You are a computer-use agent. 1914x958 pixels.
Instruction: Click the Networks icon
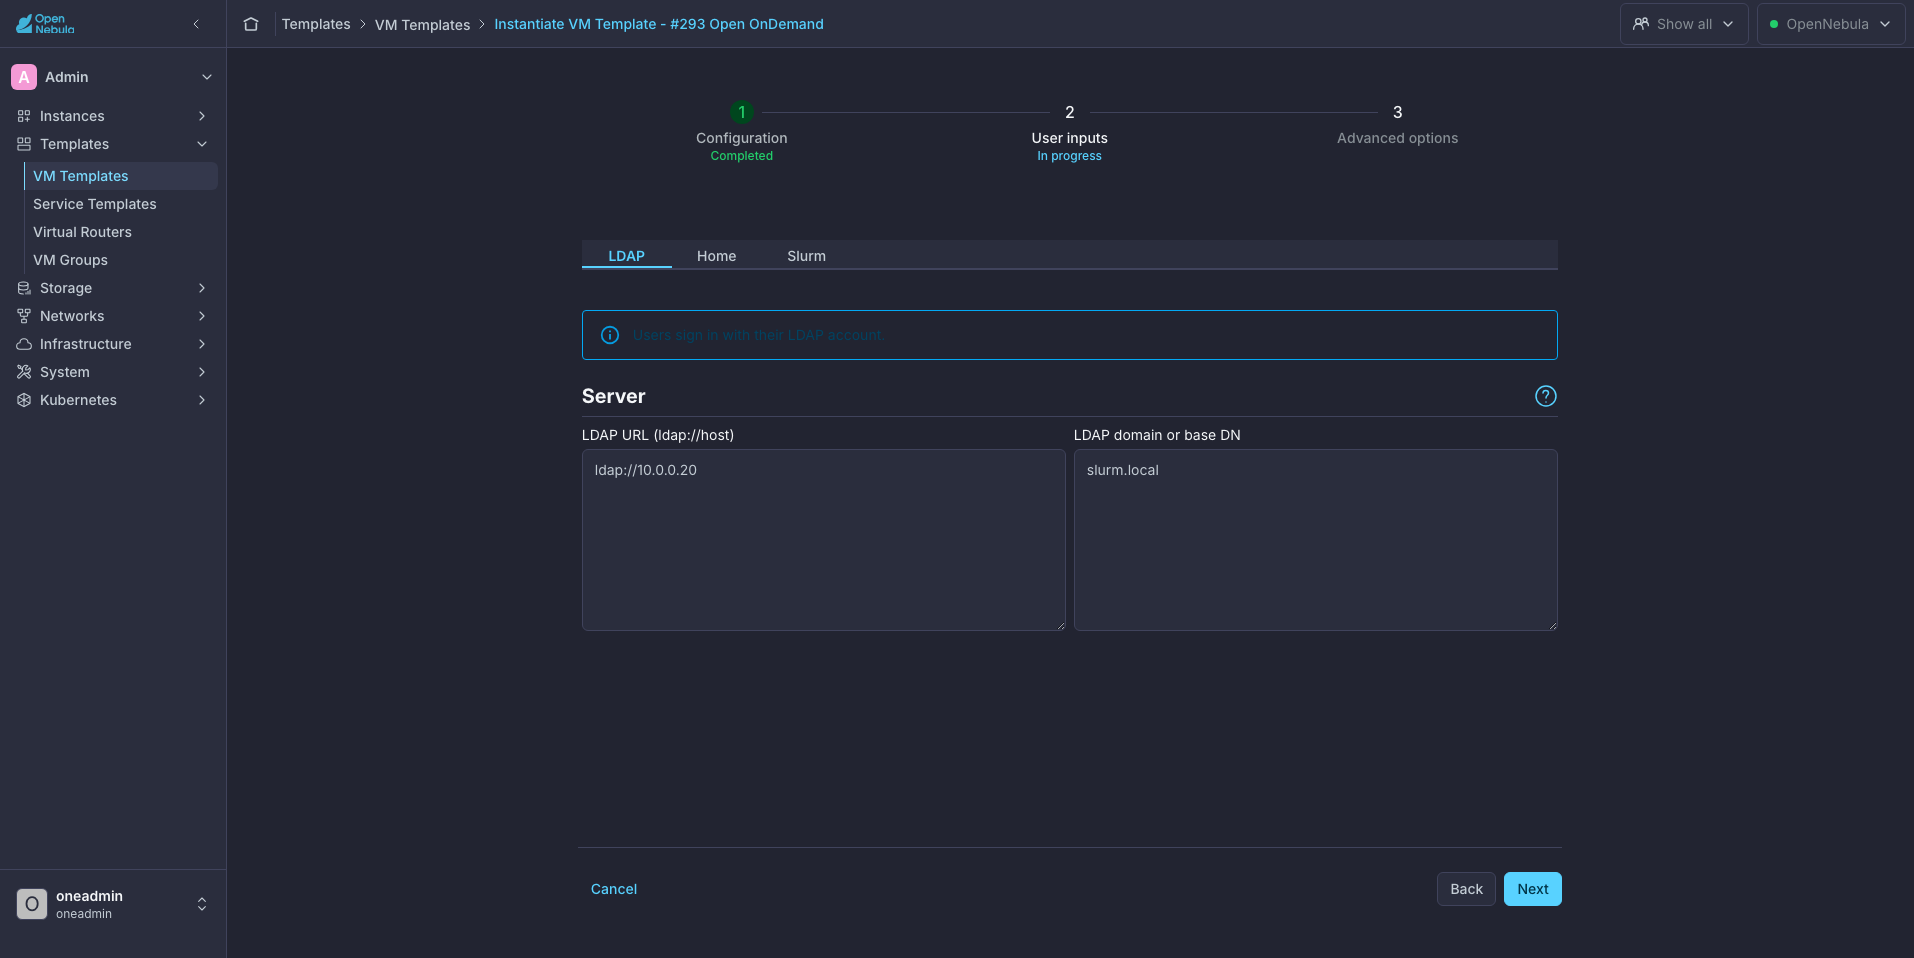(x=24, y=316)
